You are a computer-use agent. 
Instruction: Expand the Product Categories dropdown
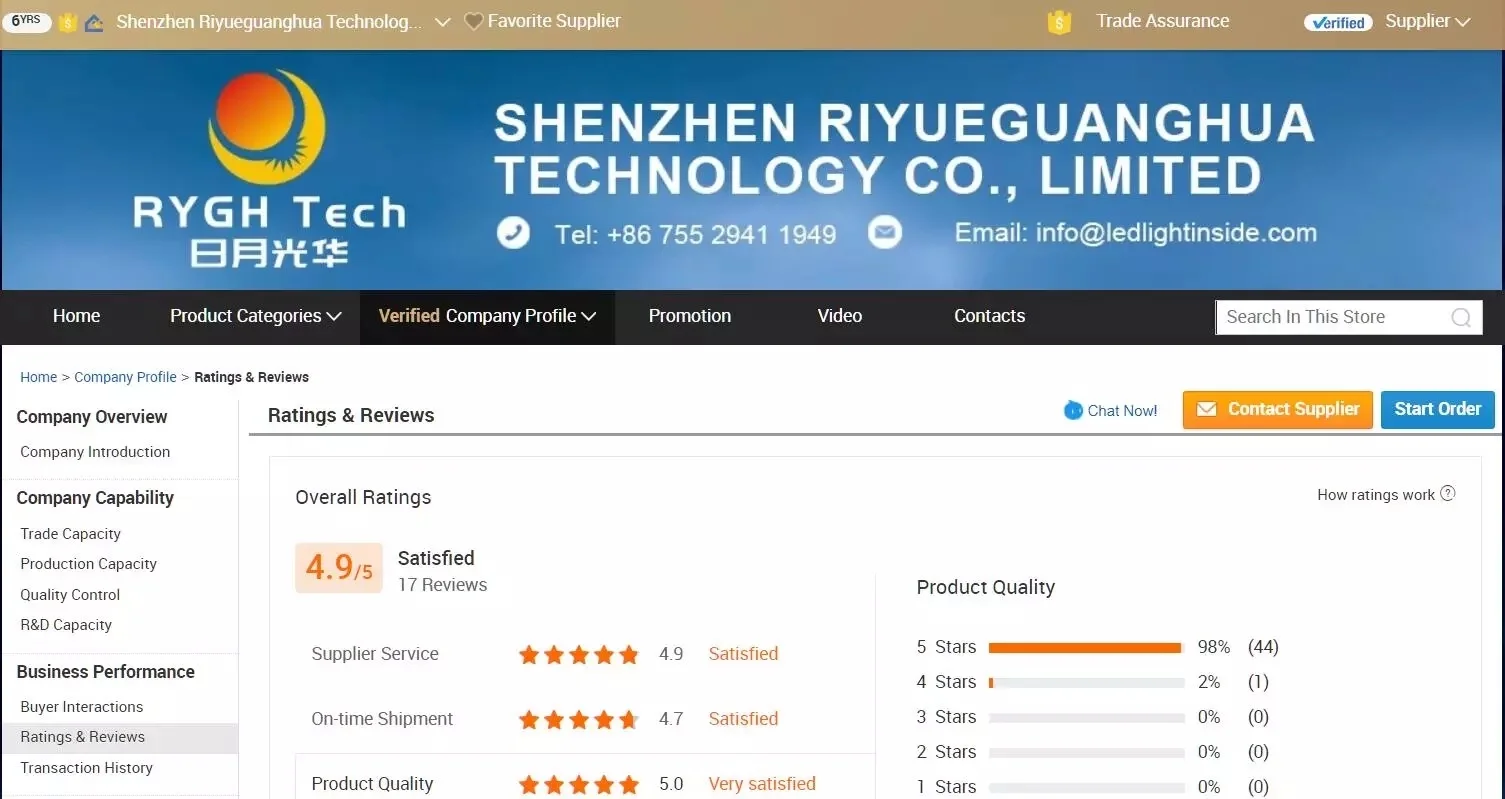(255, 316)
